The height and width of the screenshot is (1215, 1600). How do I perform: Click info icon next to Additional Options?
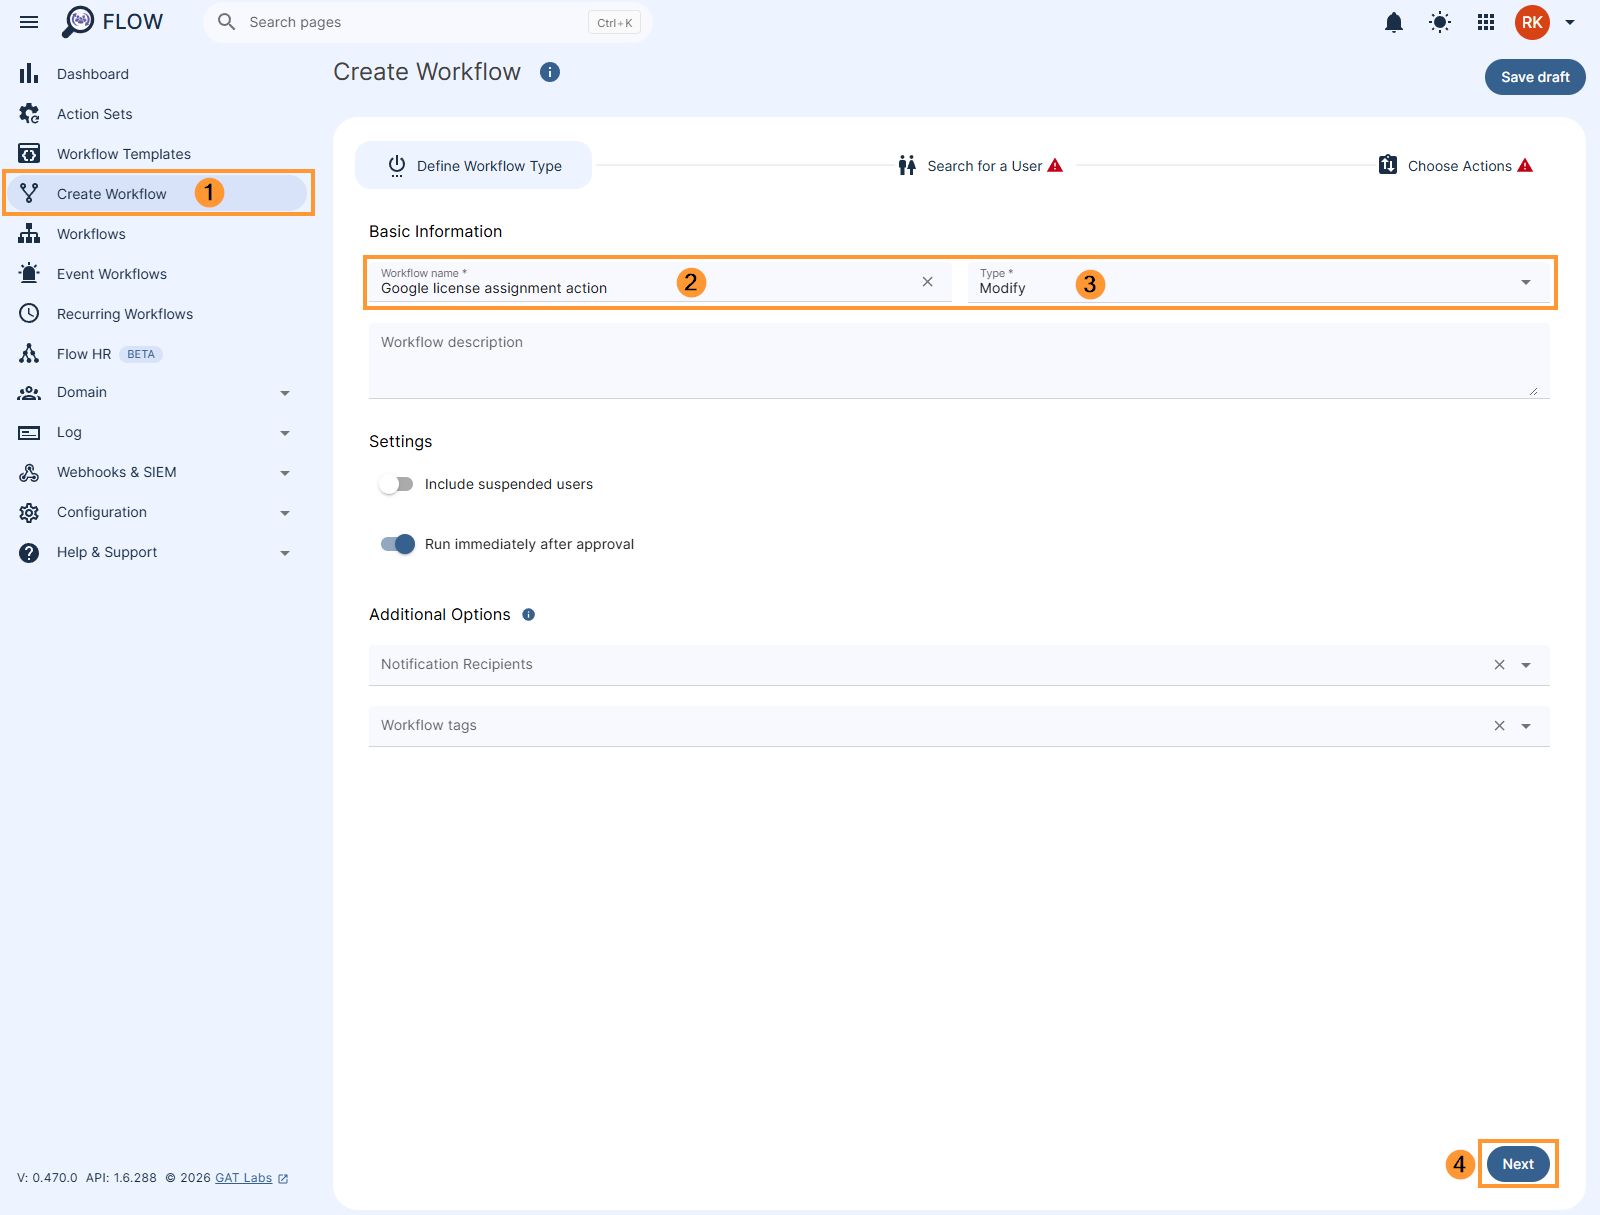pyautogui.click(x=529, y=615)
